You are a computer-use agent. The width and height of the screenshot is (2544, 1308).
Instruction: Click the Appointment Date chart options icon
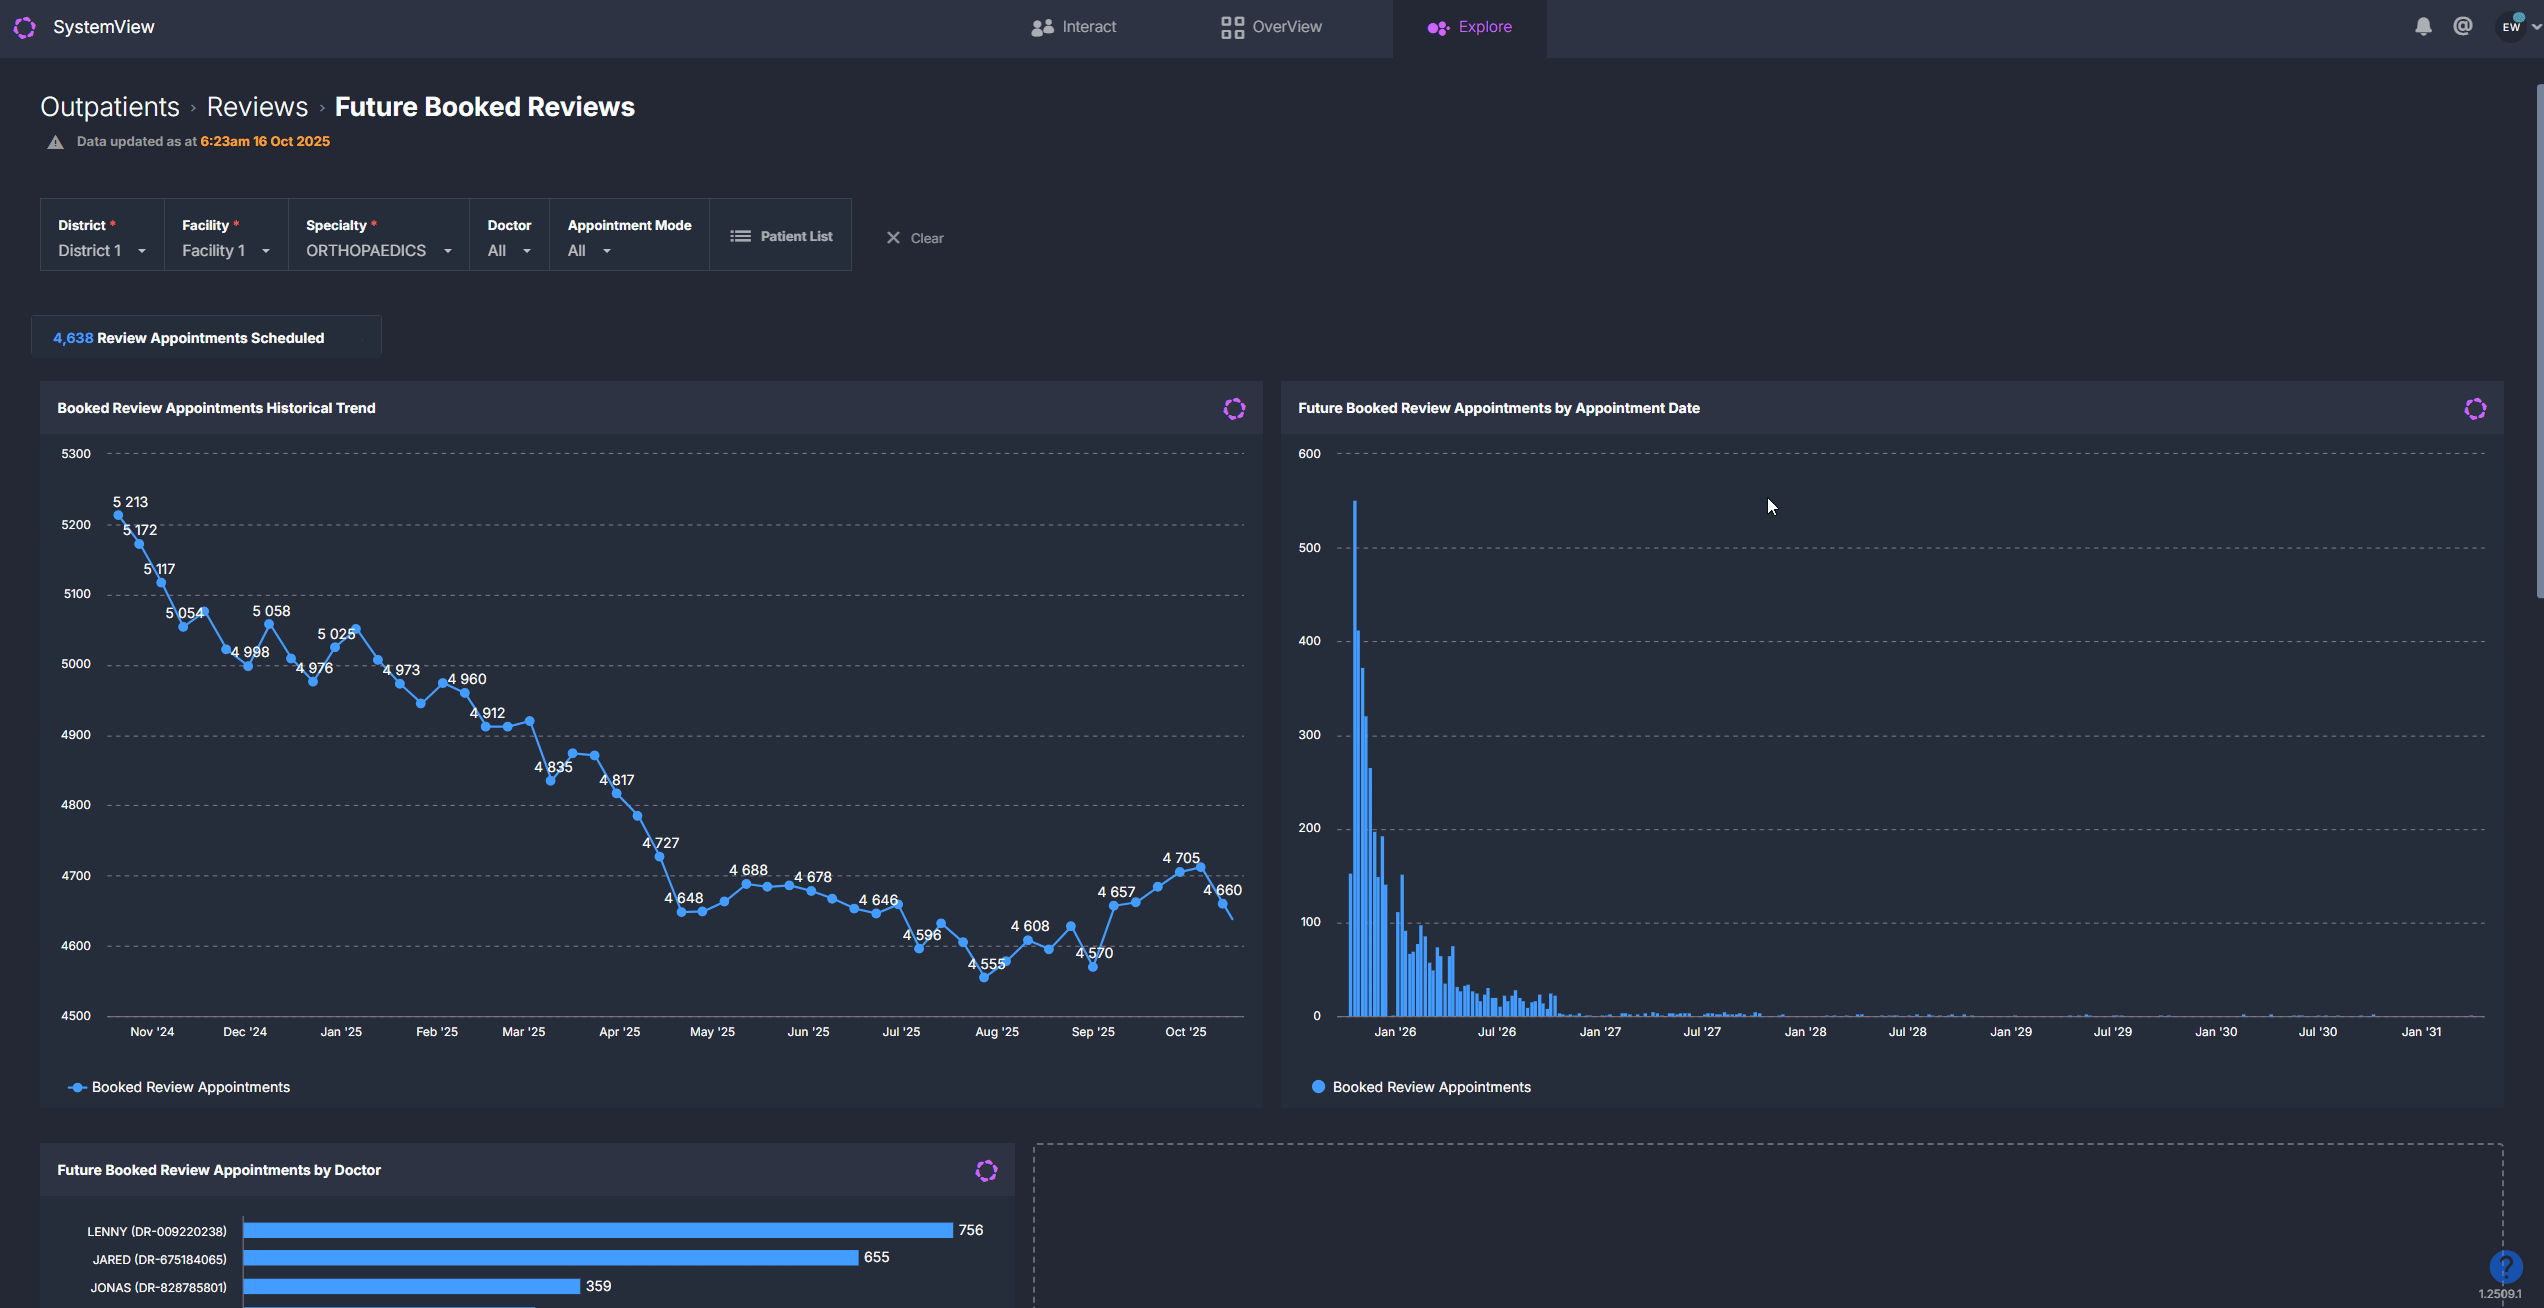(x=2474, y=408)
